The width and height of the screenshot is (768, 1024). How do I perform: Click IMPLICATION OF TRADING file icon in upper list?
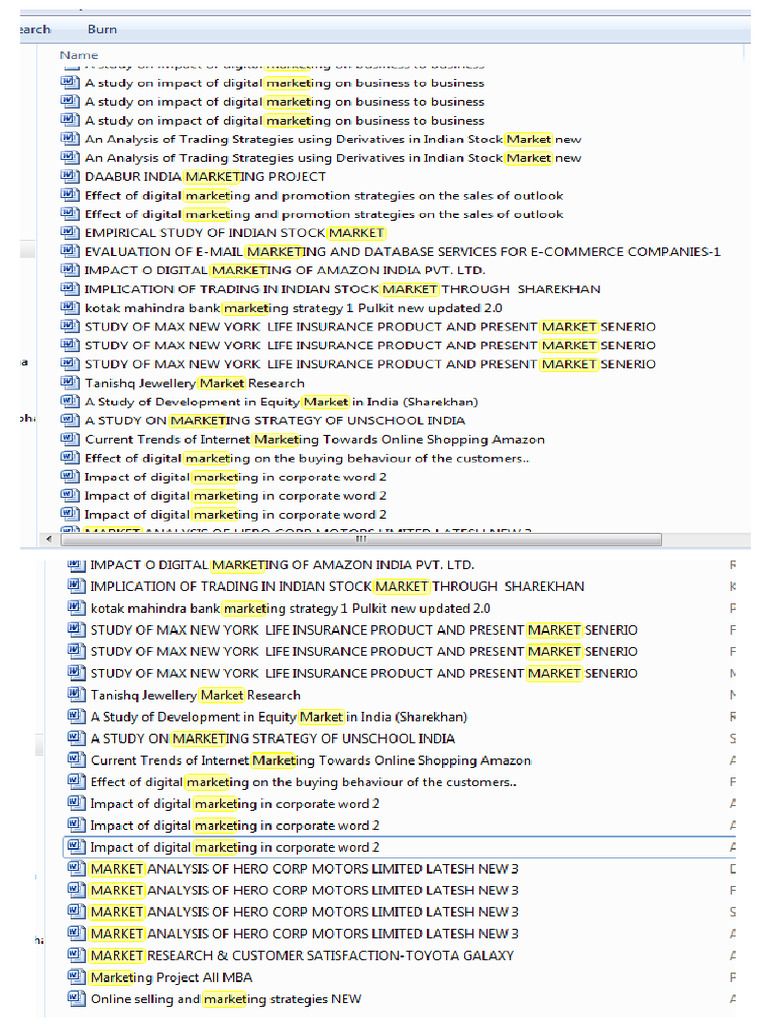point(70,288)
